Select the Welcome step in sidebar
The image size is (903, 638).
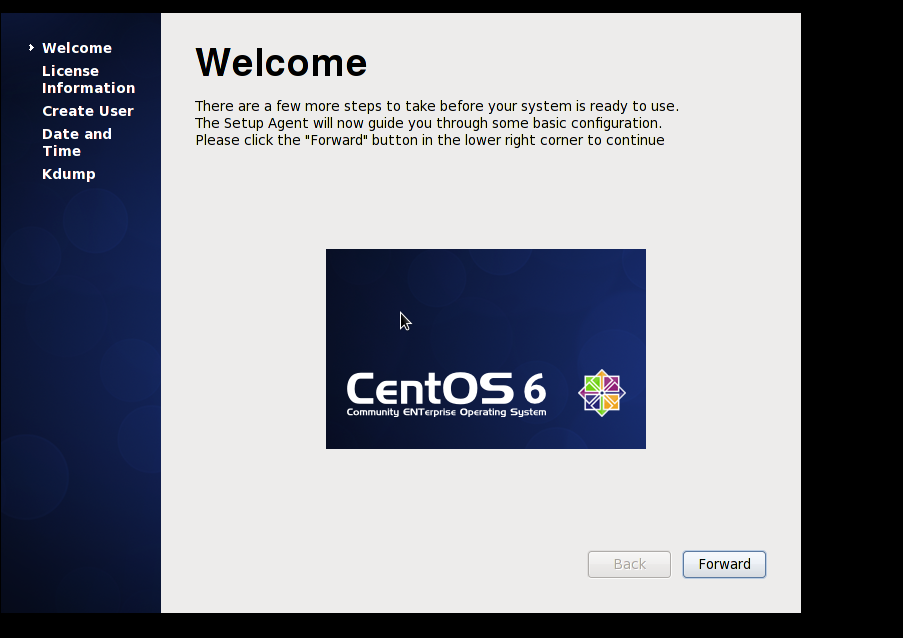click(77, 48)
